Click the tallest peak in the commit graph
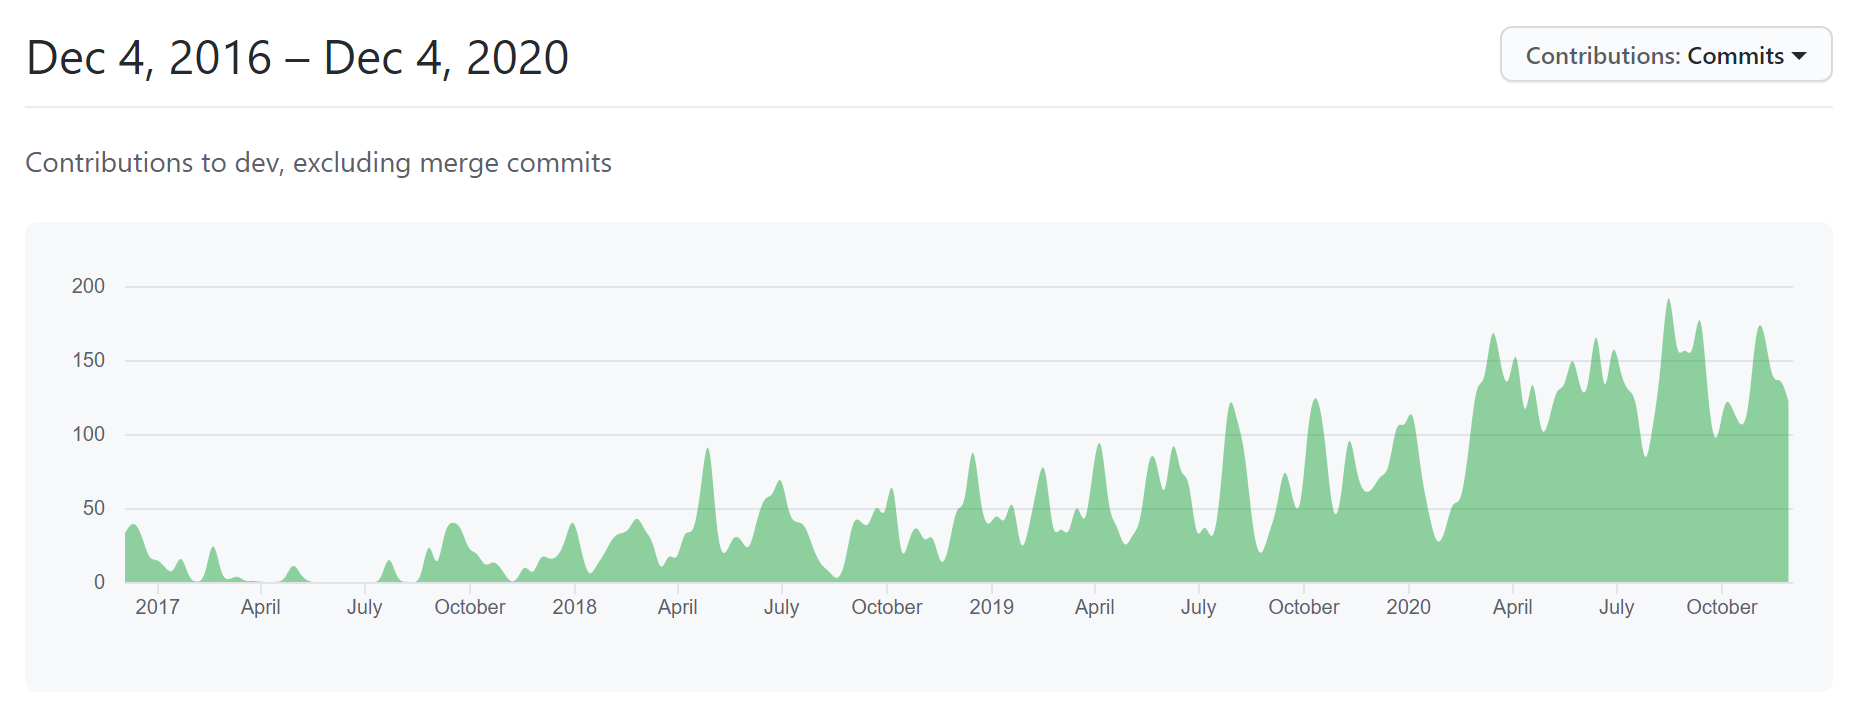 point(1668,302)
